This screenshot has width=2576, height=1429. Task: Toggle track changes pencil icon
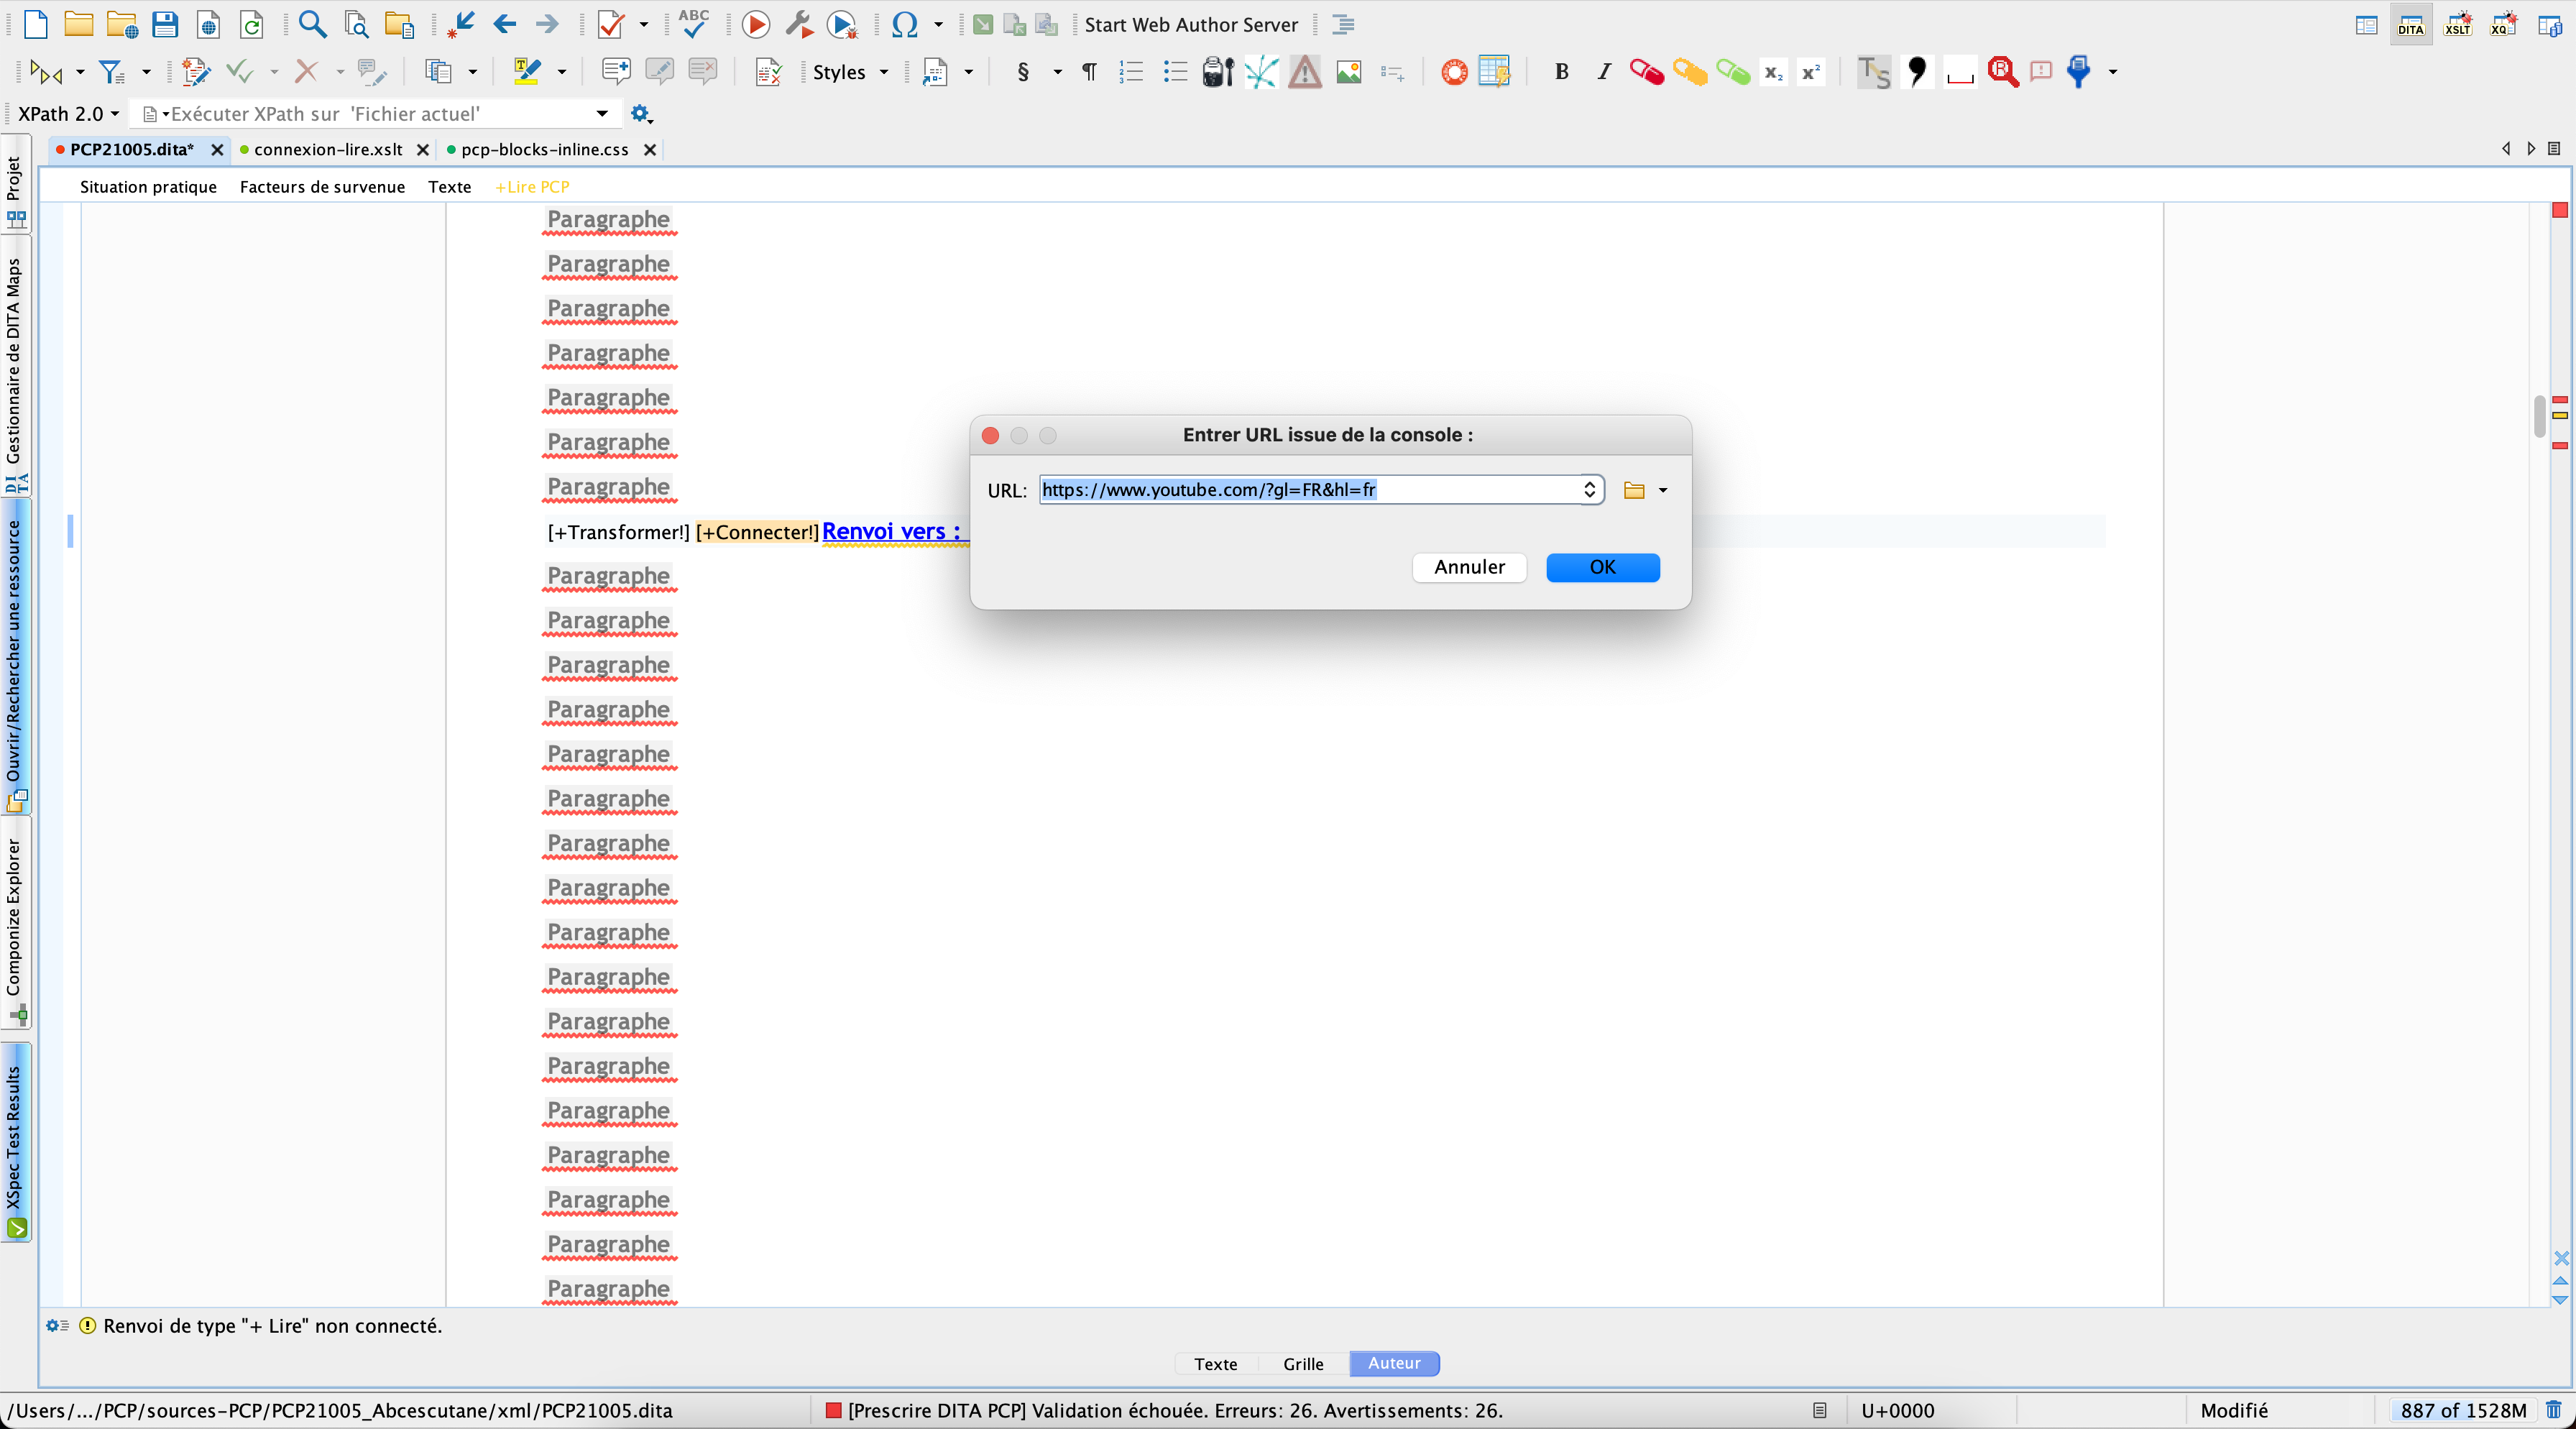tap(195, 71)
